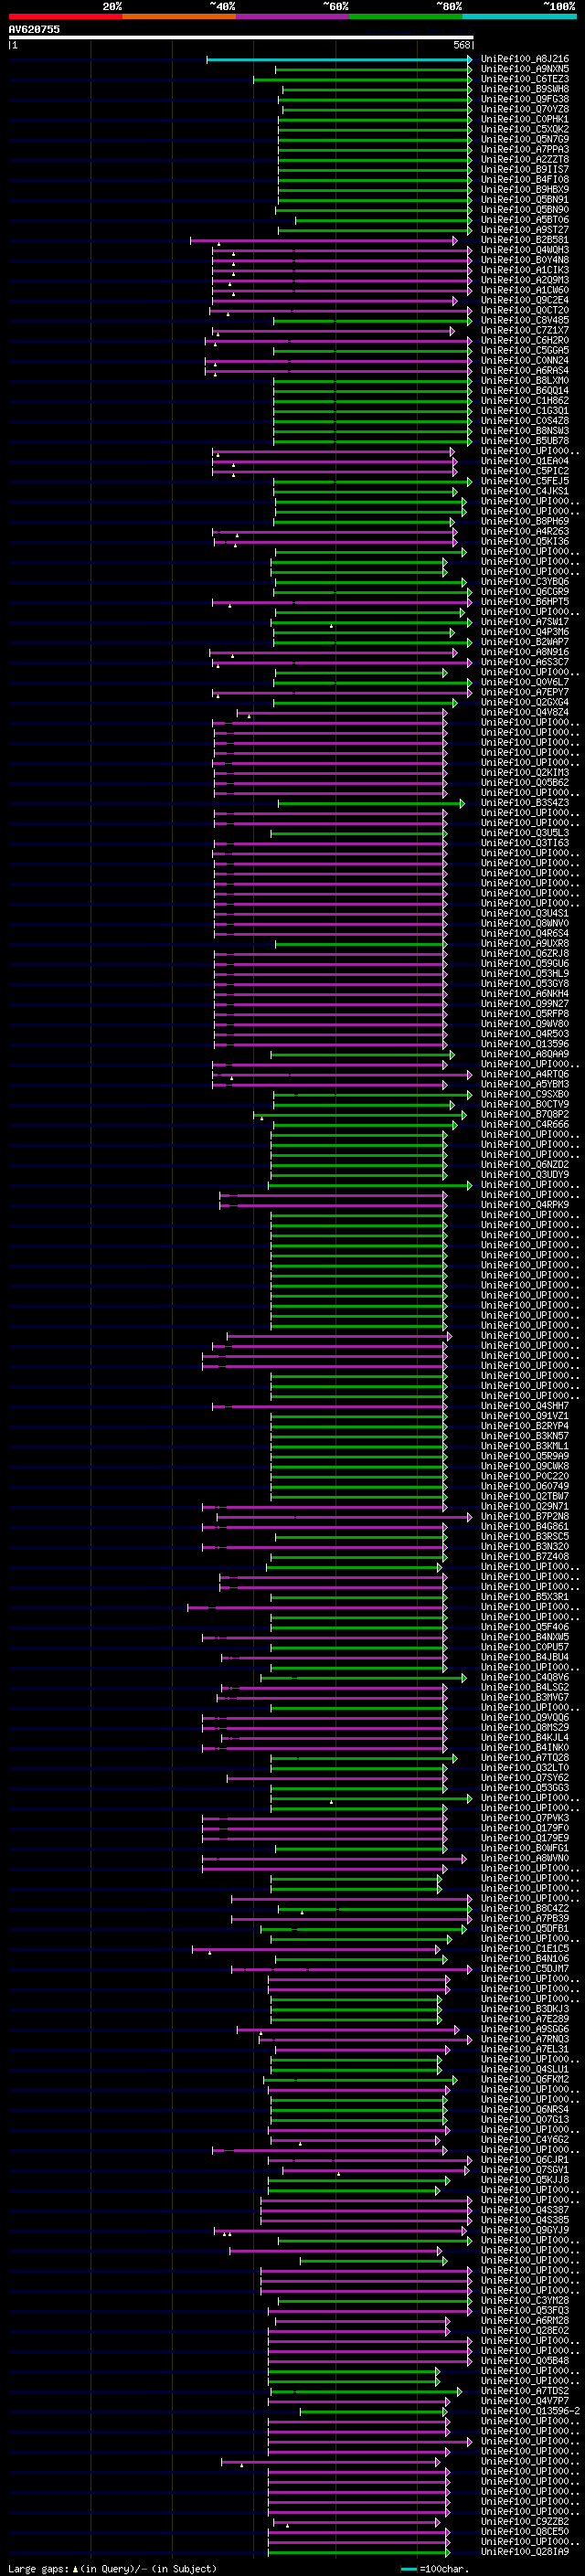Open hit UniRef100_A4RTQ6
This screenshot has height=2576, width=585.
point(525,1074)
